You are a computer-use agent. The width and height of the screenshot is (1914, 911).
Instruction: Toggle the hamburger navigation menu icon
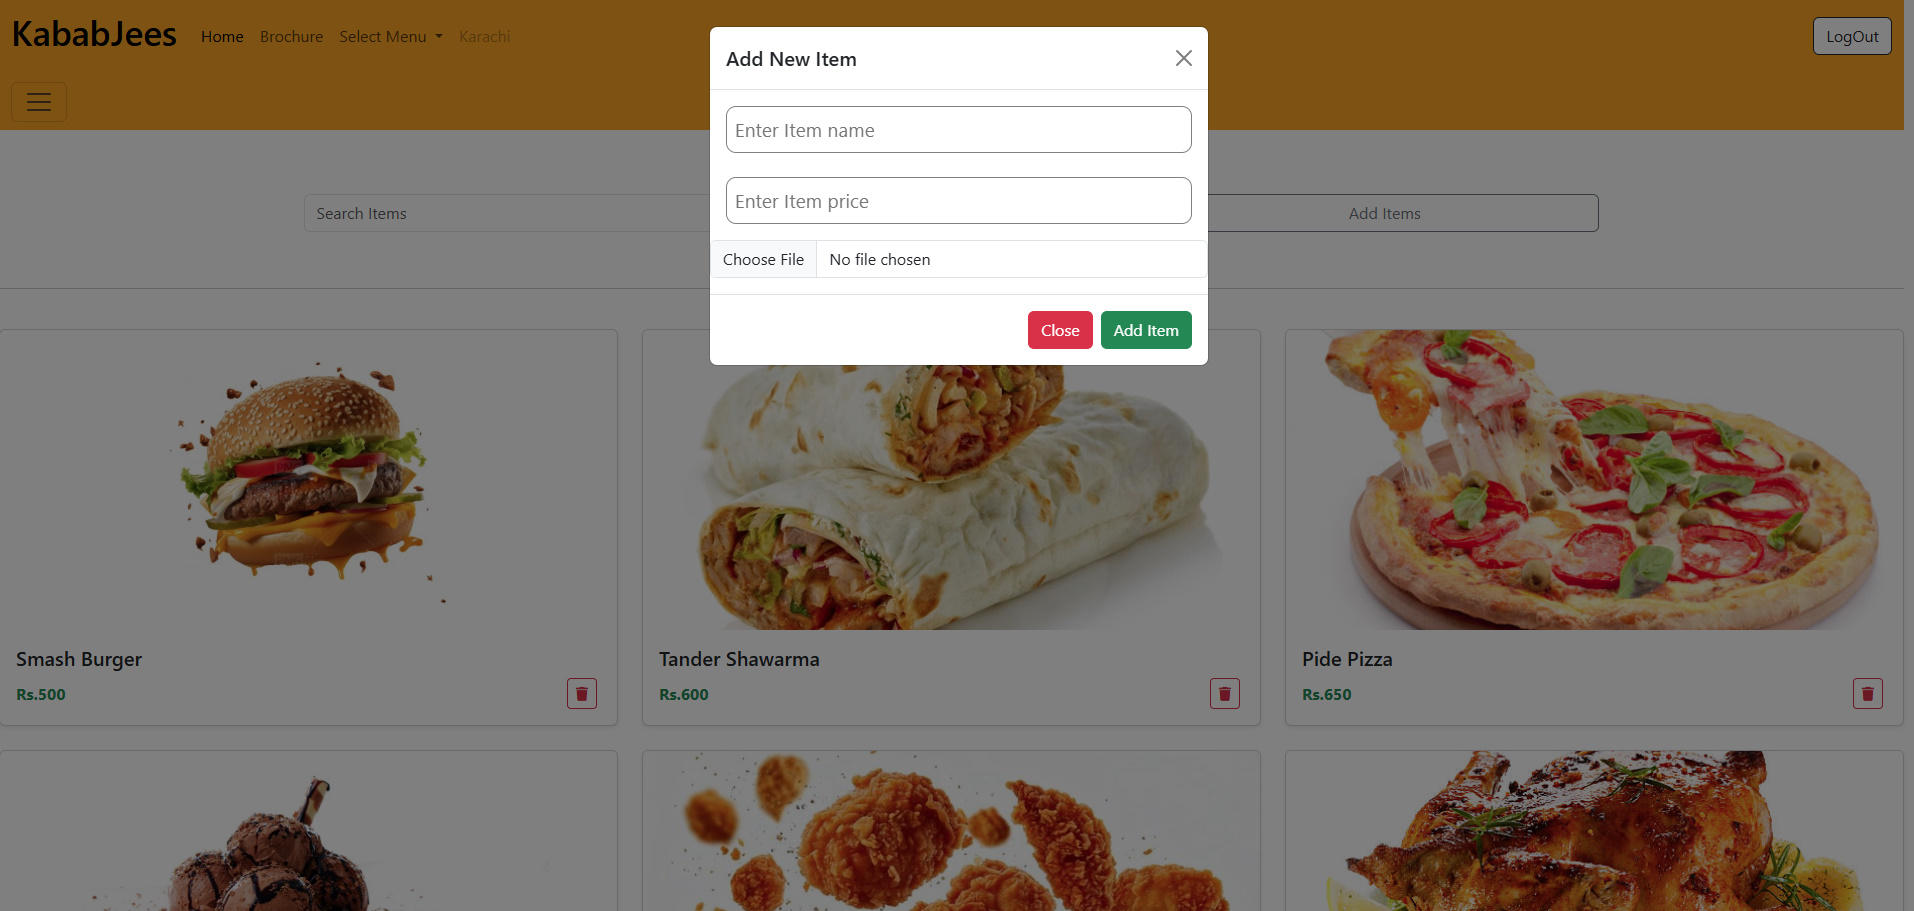pyautogui.click(x=39, y=102)
